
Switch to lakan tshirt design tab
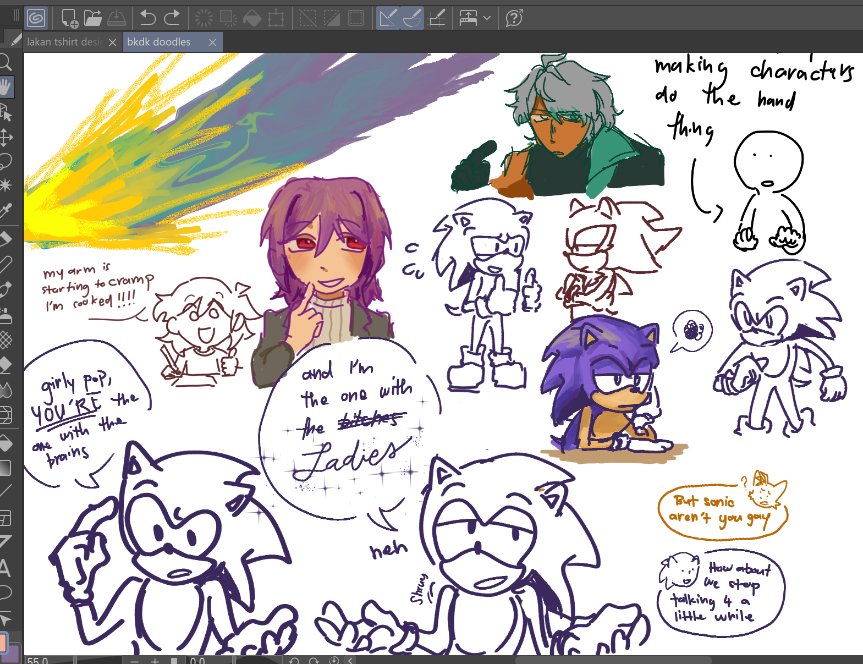[65, 42]
